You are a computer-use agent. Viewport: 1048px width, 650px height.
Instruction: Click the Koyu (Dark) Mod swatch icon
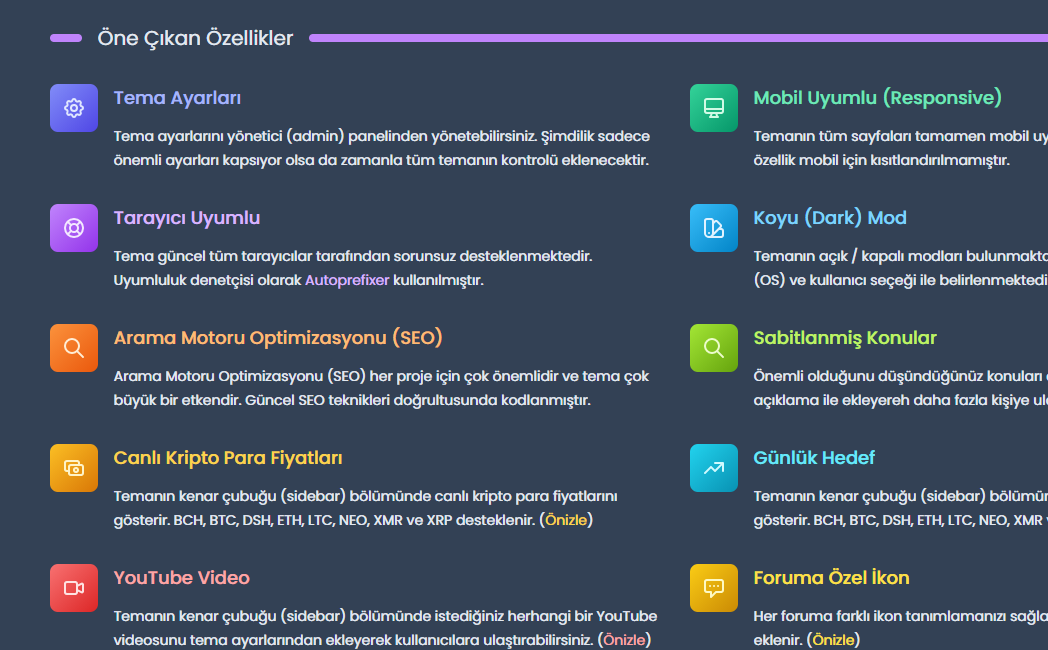(x=714, y=228)
